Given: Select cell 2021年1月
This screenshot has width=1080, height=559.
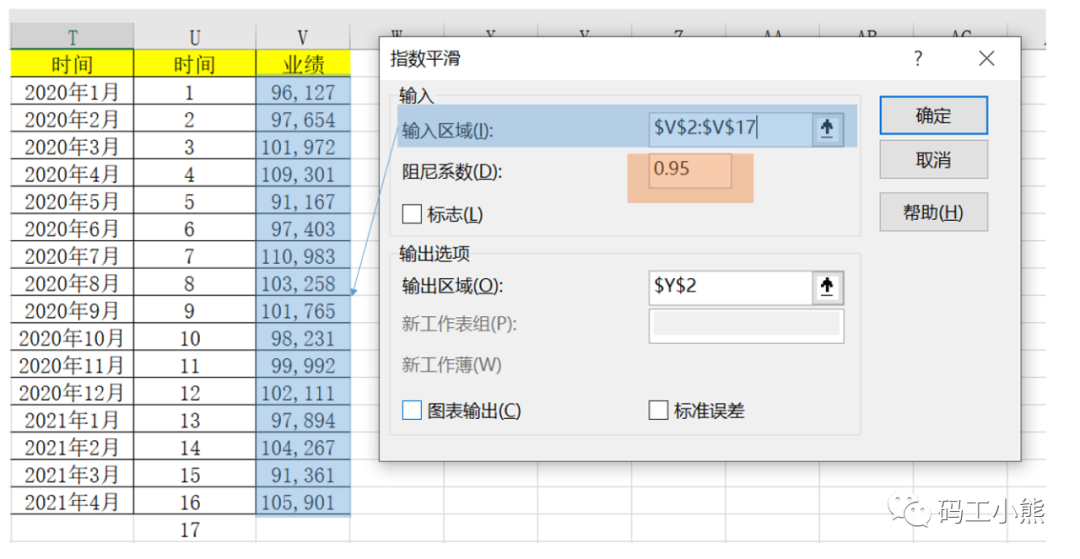Looking at the screenshot, I should click(x=72, y=420).
